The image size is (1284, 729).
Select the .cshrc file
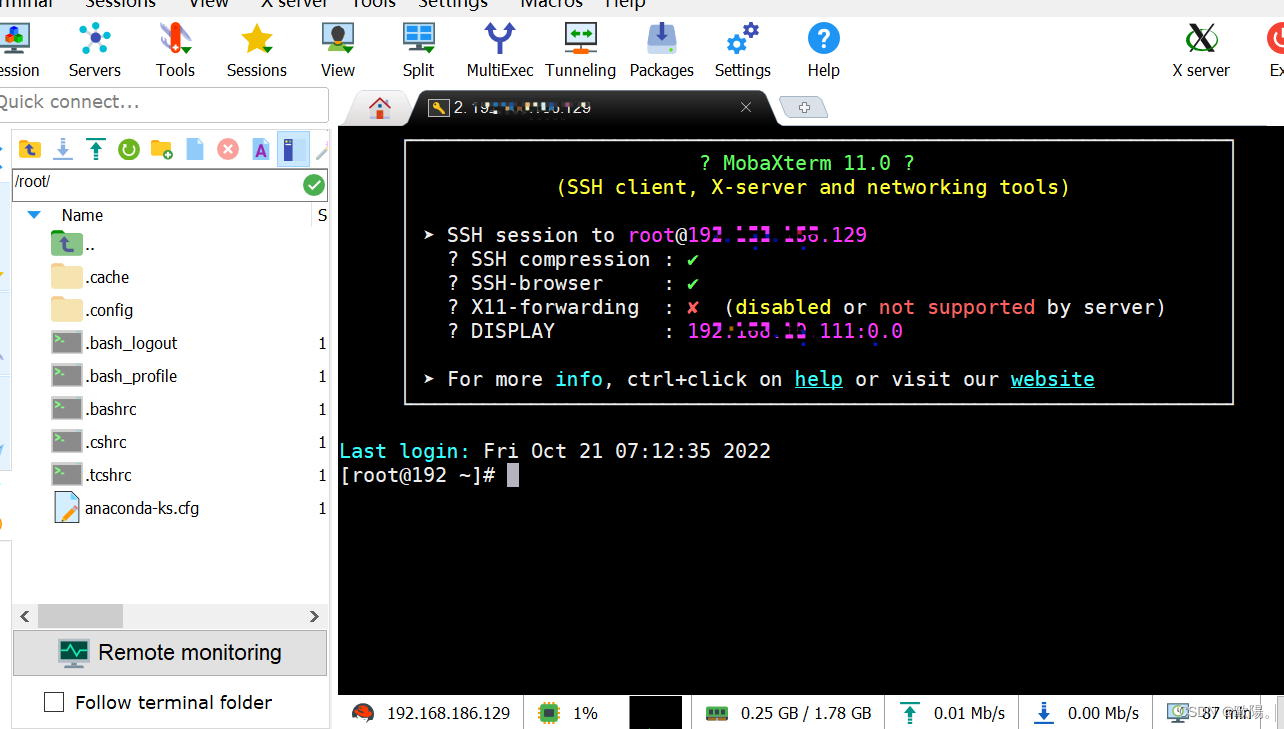click(x=89, y=442)
